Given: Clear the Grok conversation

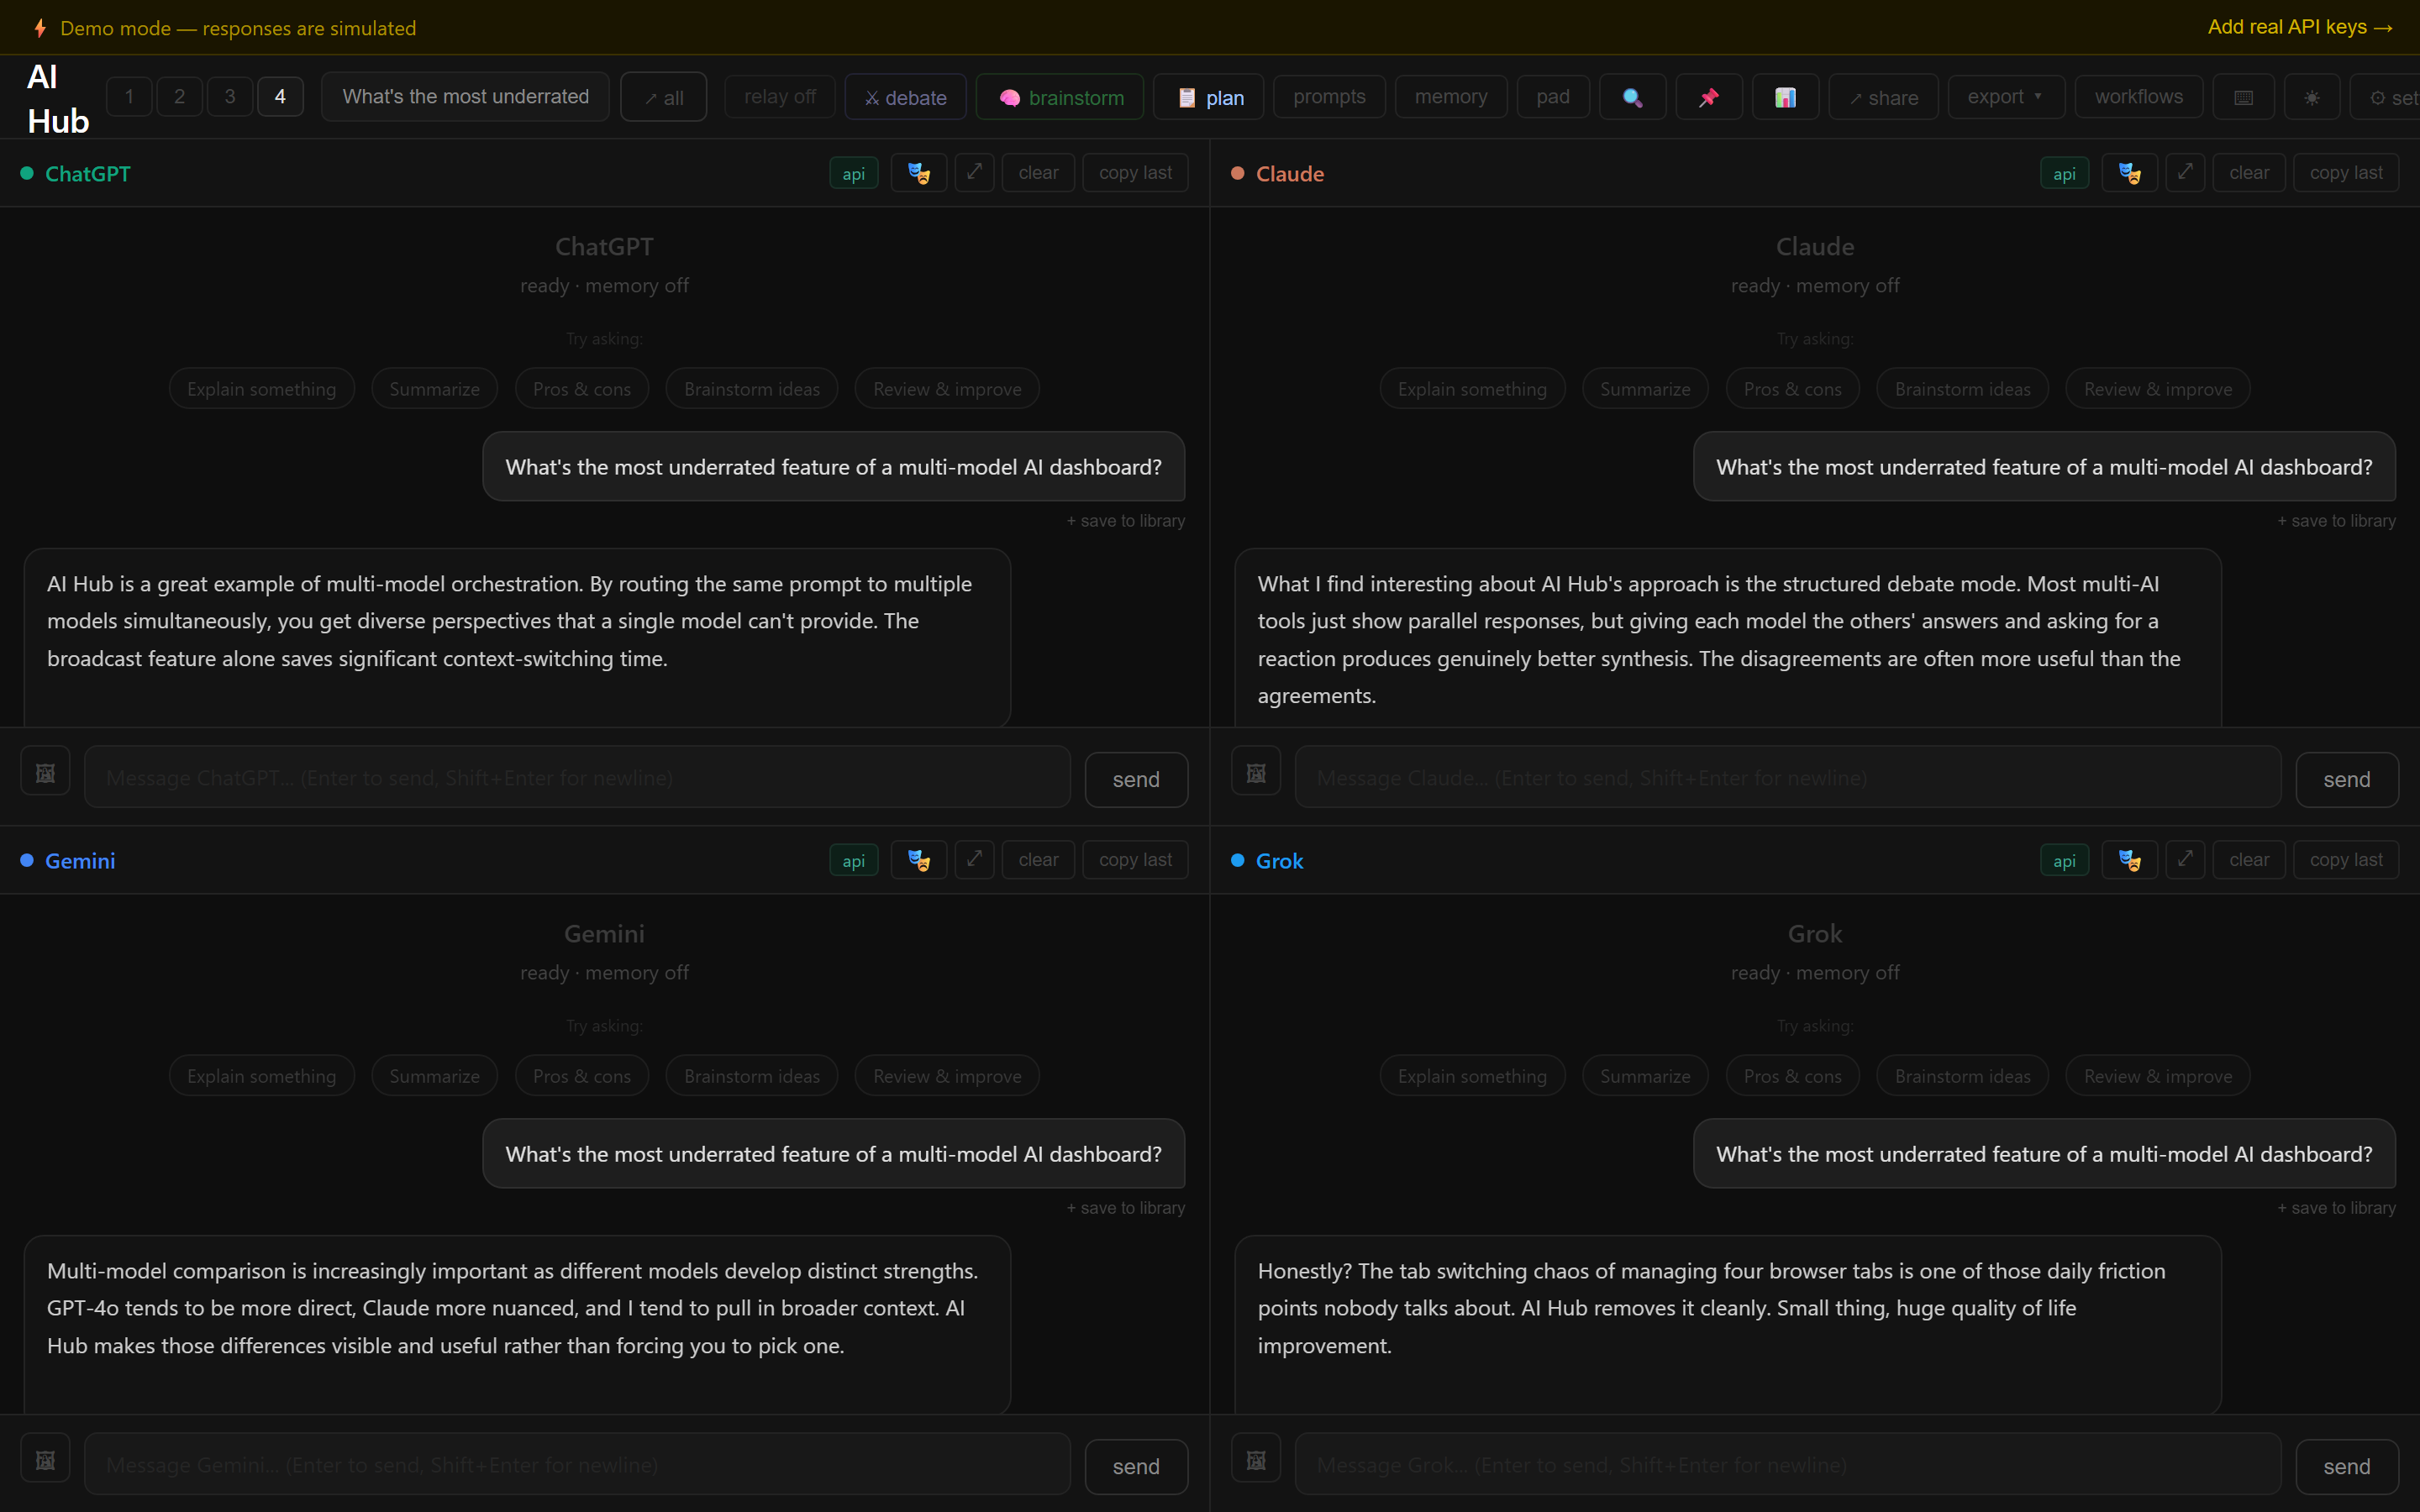Looking at the screenshot, I should coord(2249,860).
